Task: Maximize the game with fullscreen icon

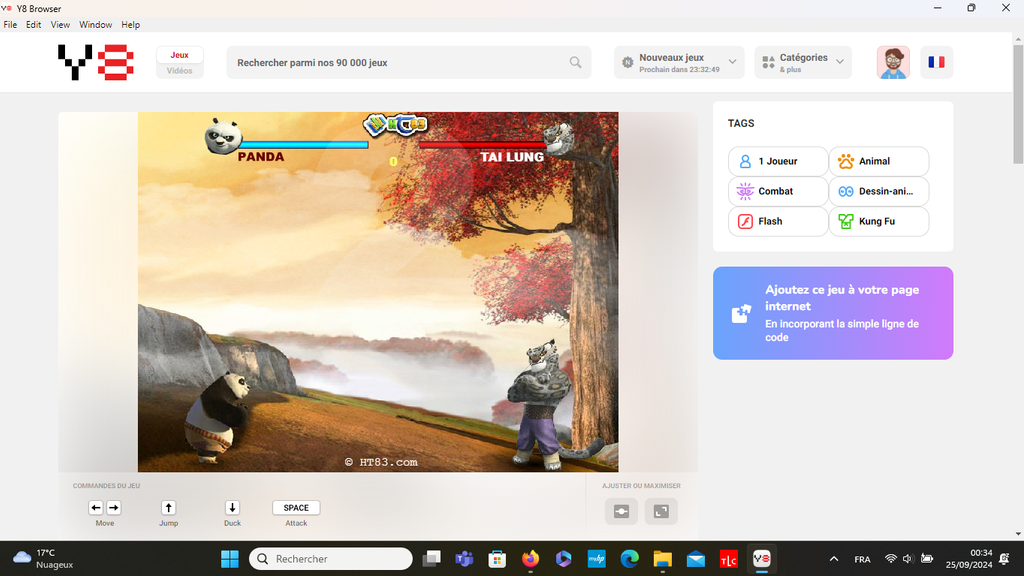Action: click(661, 511)
